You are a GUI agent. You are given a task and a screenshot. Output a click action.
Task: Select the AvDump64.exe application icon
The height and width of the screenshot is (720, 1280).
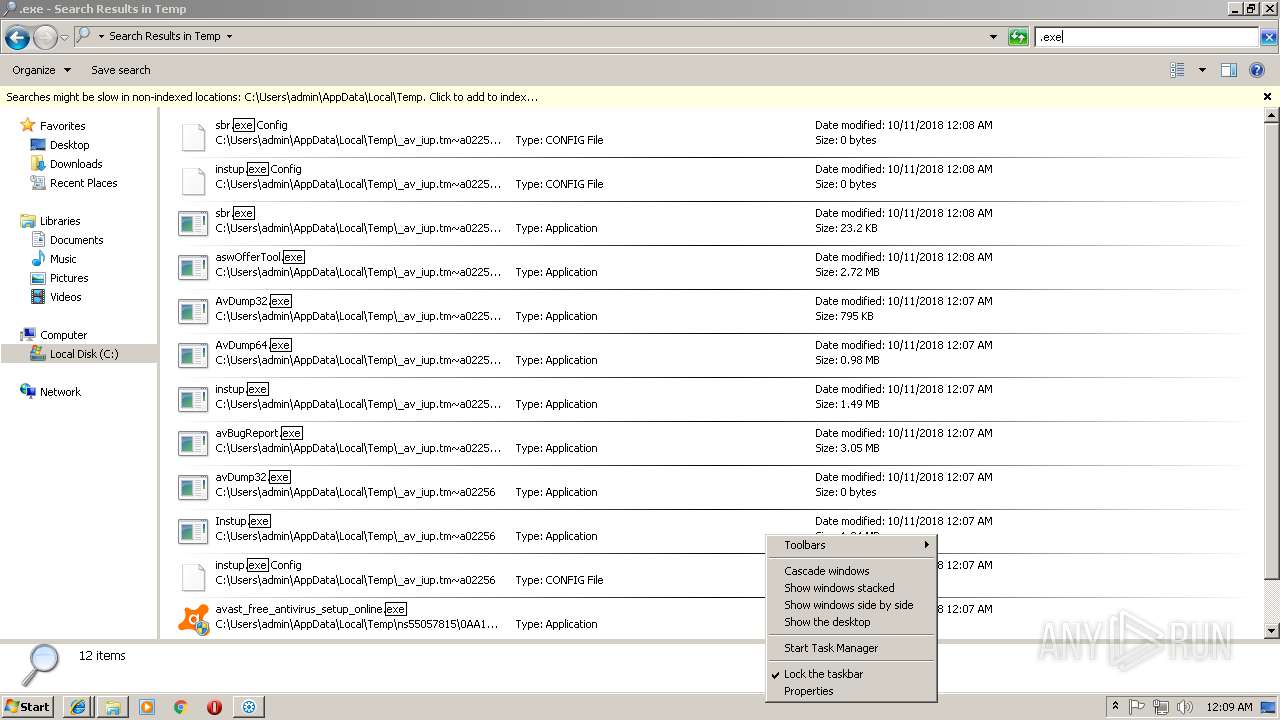point(193,356)
